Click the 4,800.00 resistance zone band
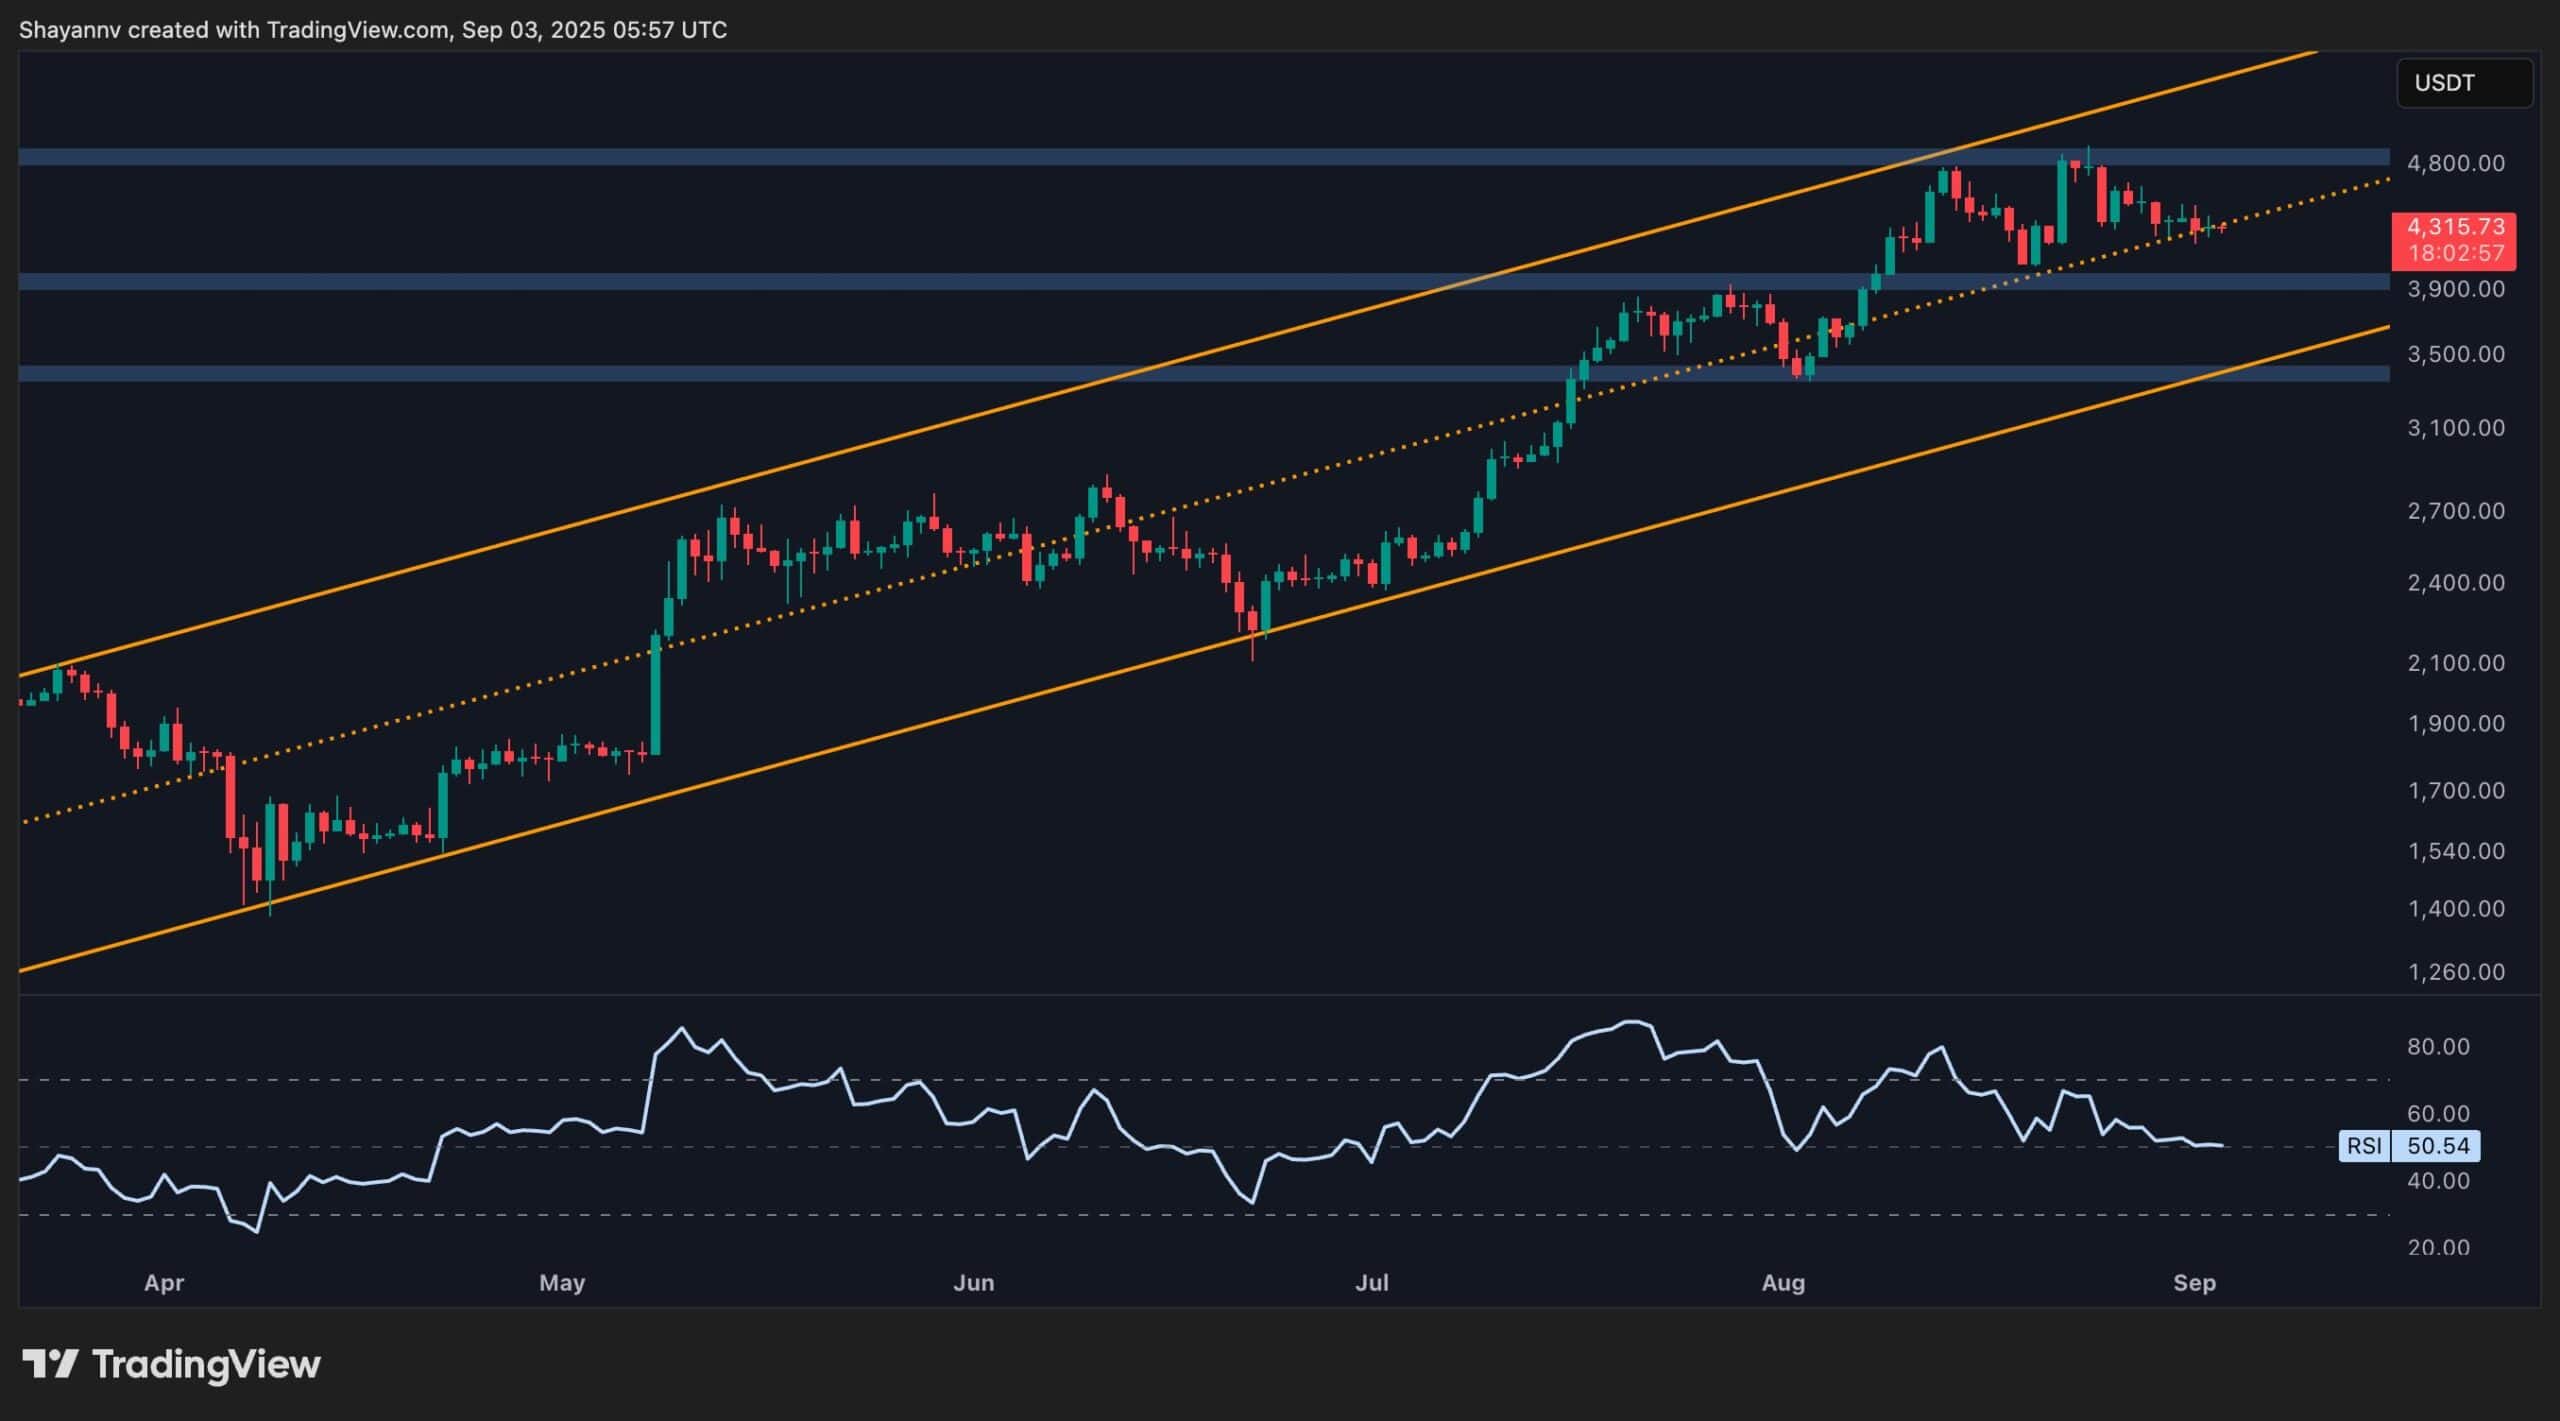Image resolution: width=2560 pixels, height=1421 pixels. [x=1200, y=157]
